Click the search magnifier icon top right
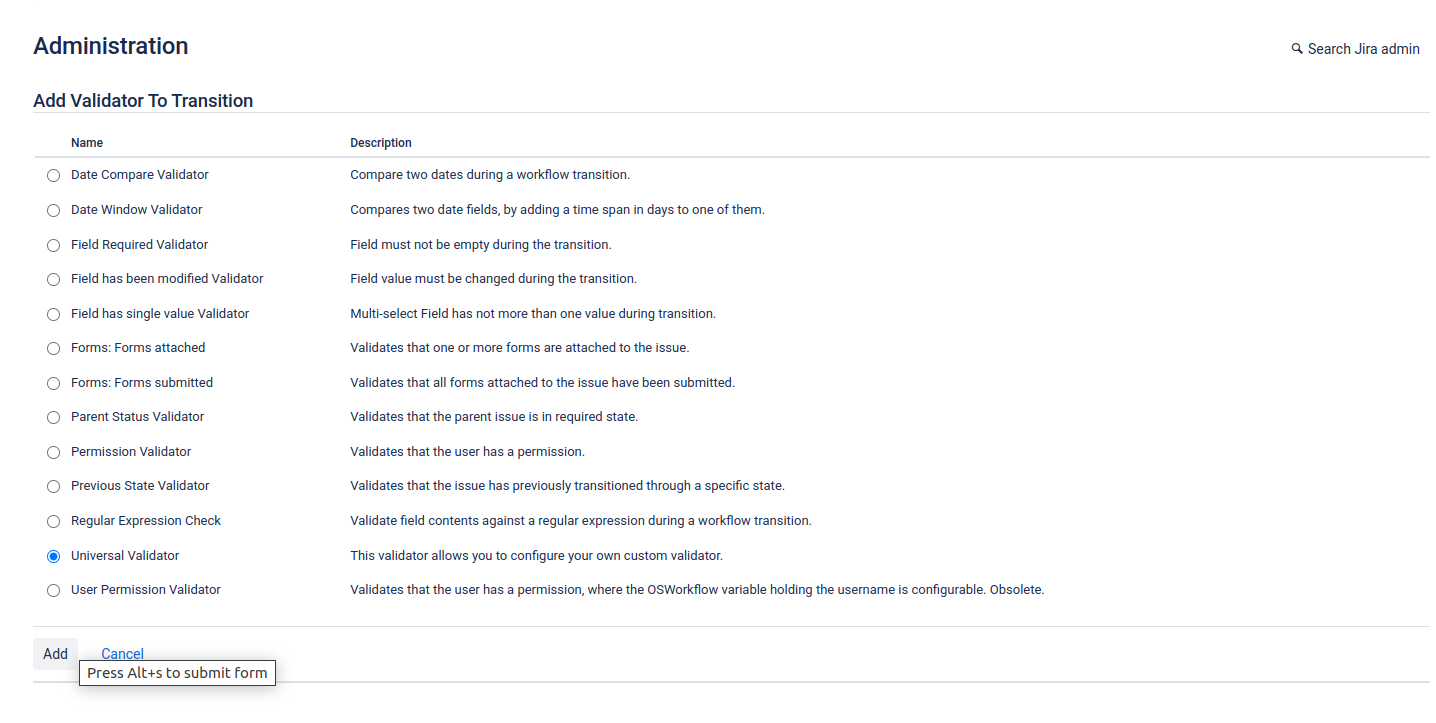Screen dimensions: 1436x723 [x=1297, y=48]
